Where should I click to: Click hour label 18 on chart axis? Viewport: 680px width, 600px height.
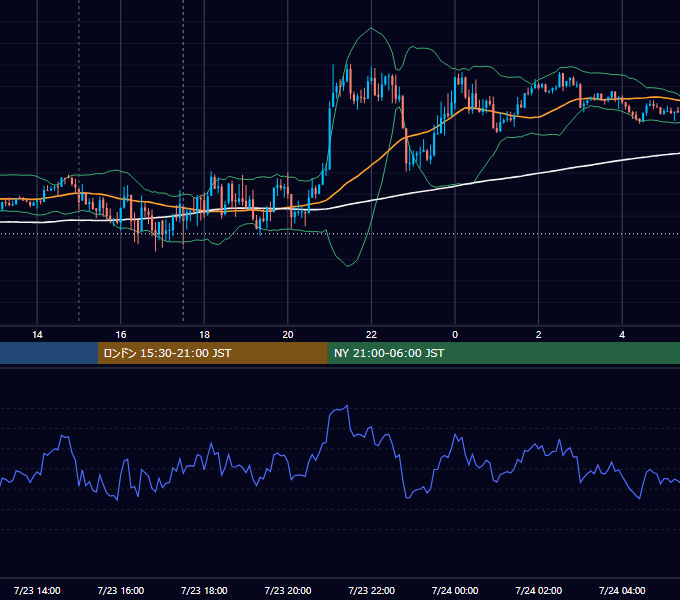point(204,335)
